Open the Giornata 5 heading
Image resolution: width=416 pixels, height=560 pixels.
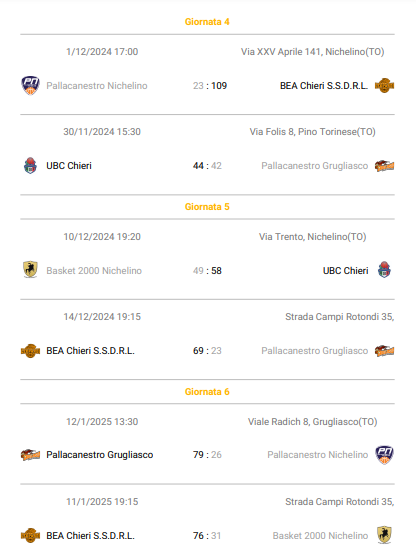click(207, 207)
